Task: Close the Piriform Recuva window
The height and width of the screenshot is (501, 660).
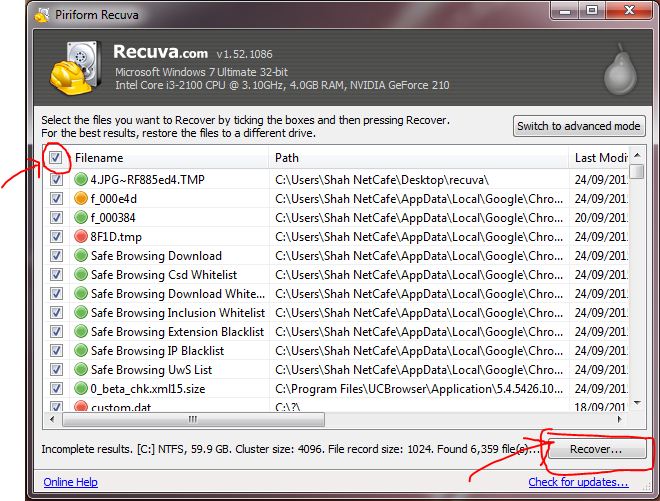Action: [x=629, y=11]
